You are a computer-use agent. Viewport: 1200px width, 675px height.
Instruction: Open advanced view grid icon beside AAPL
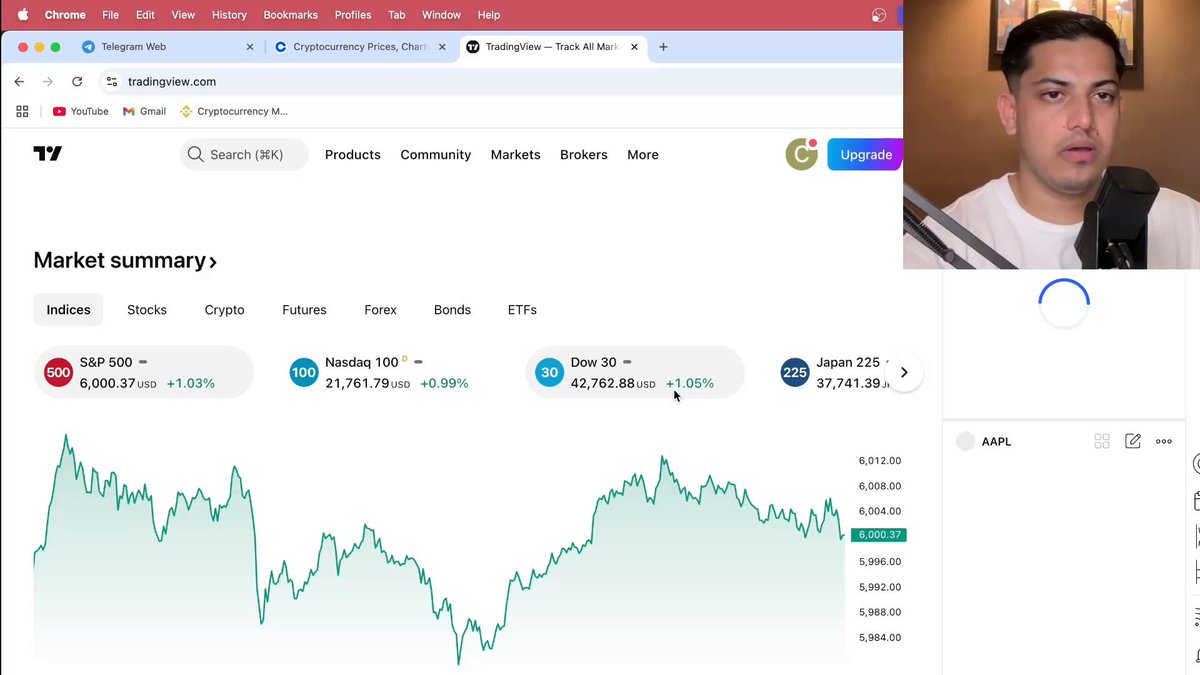pyautogui.click(x=1102, y=441)
